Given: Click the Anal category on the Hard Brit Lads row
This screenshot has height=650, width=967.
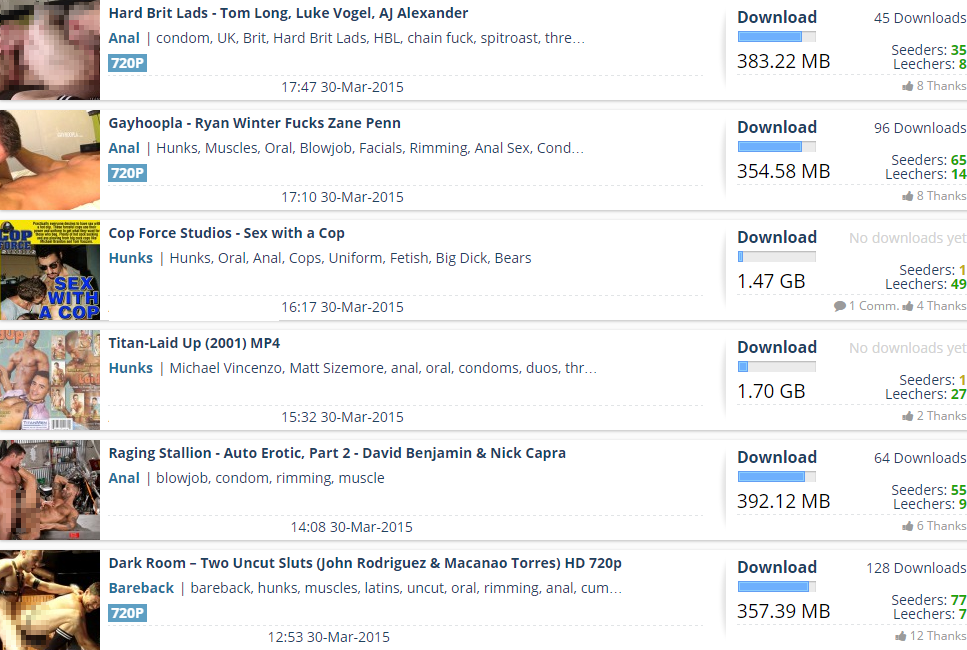Looking at the screenshot, I should tap(124, 38).
